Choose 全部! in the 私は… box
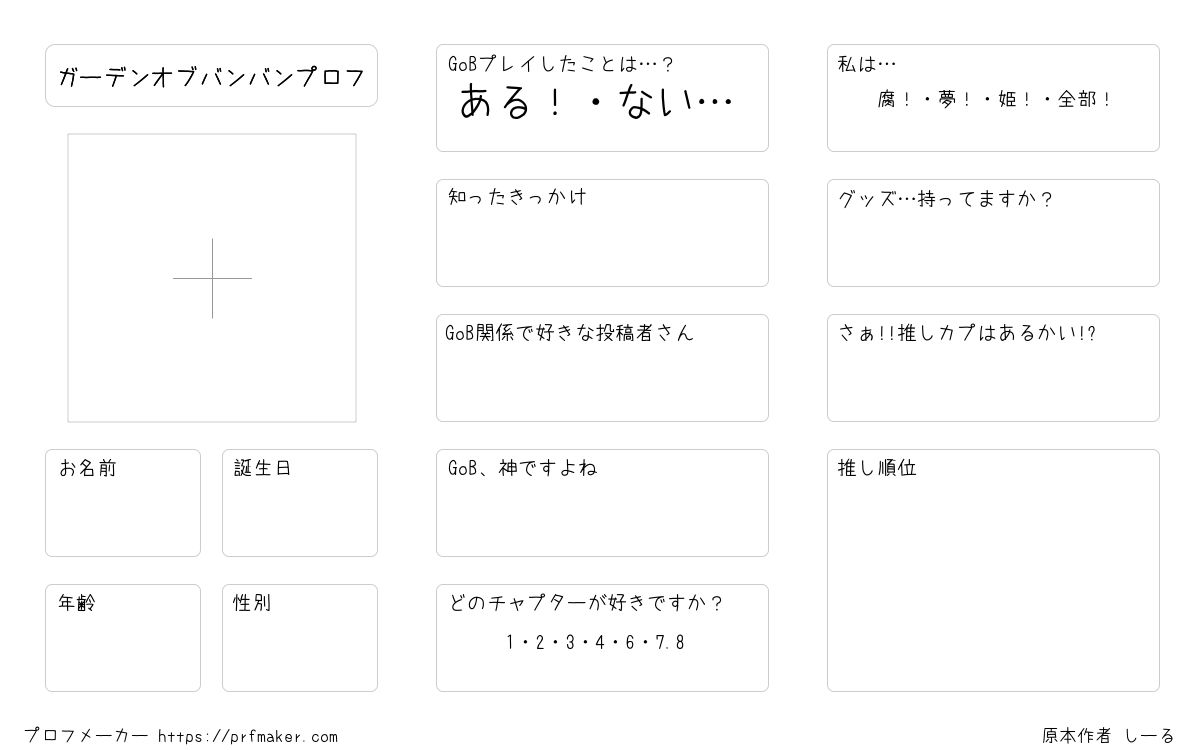Image resolution: width=1200 pixels, height=750 pixels. (x=1084, y=100)
